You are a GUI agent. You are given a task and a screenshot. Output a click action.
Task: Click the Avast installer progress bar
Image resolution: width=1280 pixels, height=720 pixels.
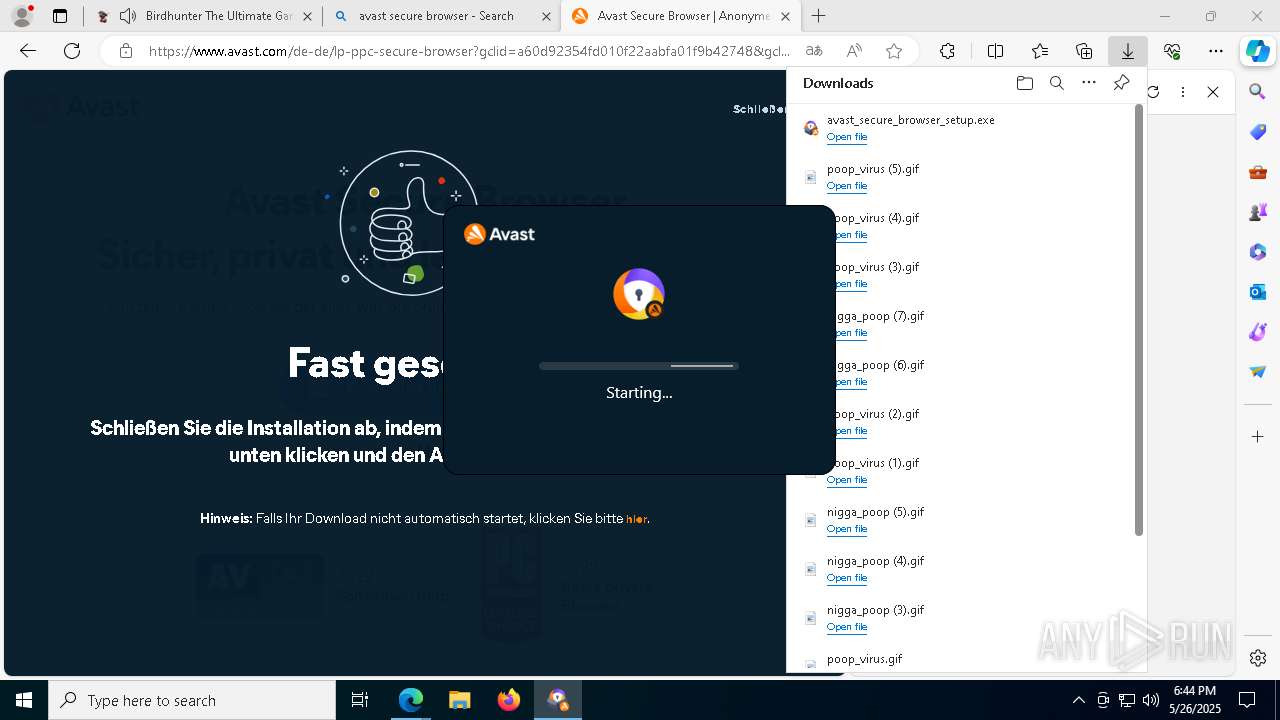[x=639, y=366]
